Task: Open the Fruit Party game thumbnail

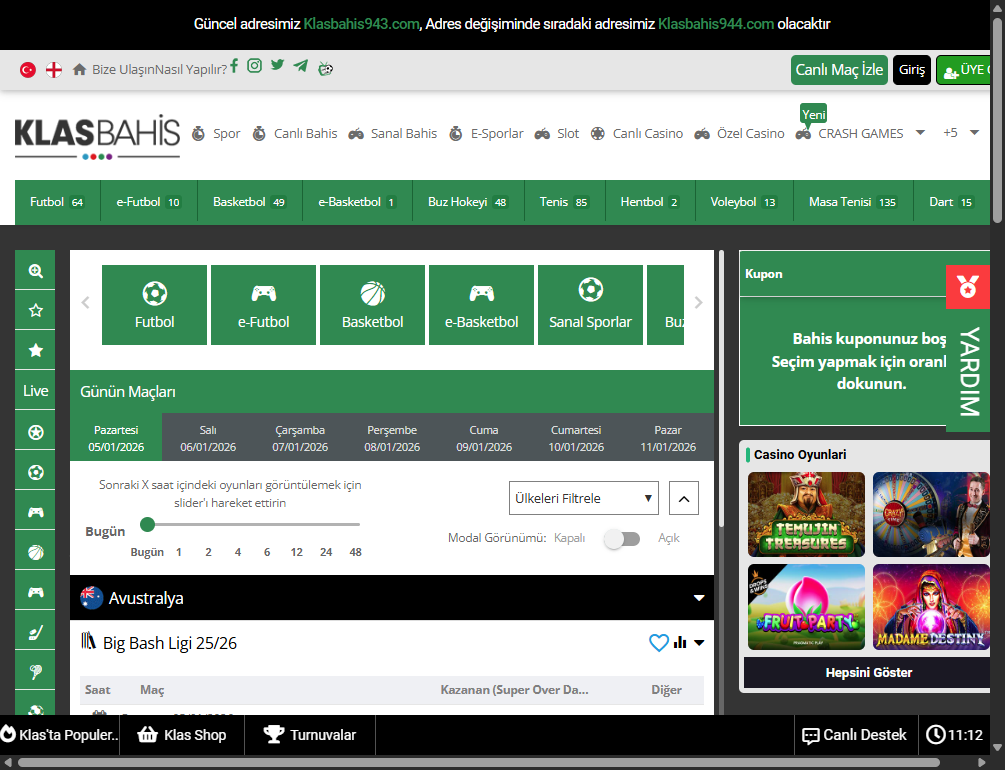Action: point(806,607)
